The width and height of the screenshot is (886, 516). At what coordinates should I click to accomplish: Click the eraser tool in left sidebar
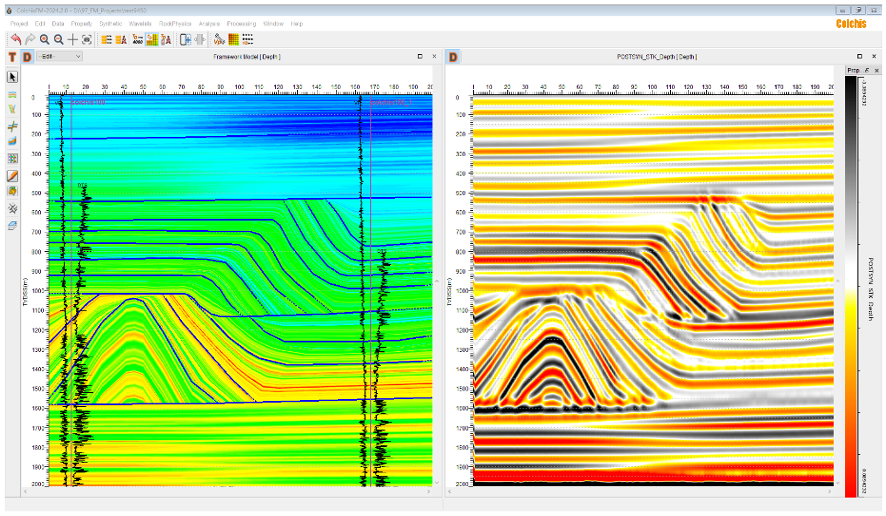[x=13, y=225]
